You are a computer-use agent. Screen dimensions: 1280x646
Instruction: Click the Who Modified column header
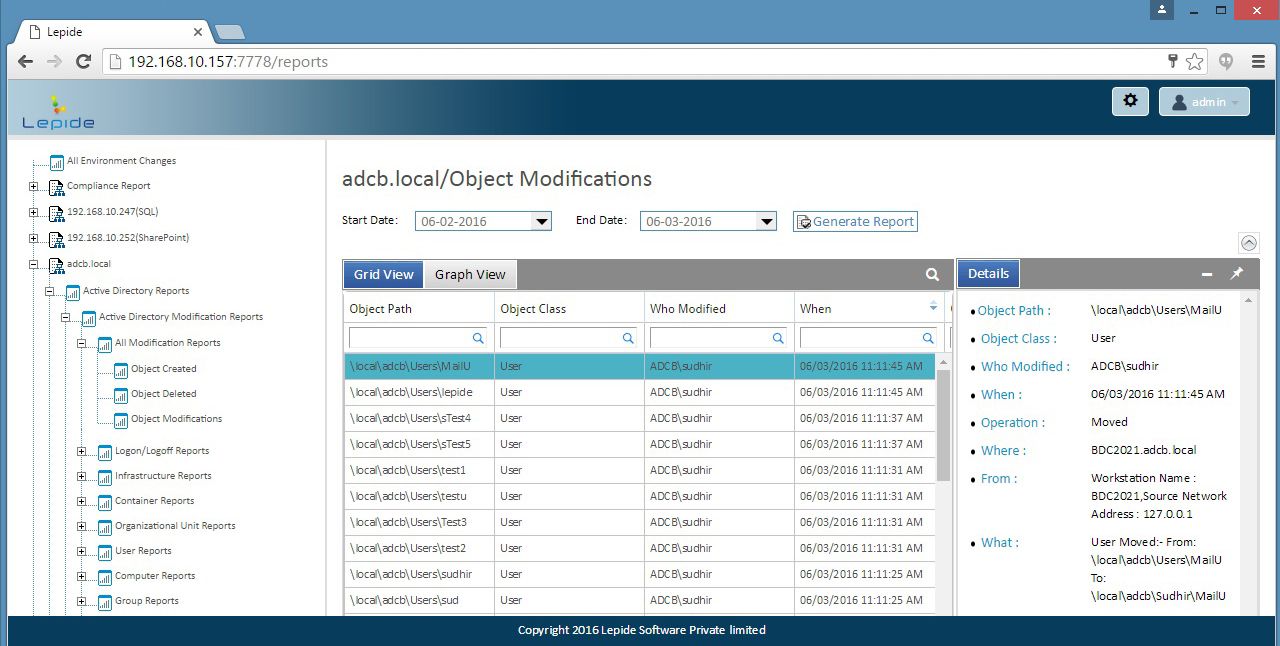[x=719, y=308]
